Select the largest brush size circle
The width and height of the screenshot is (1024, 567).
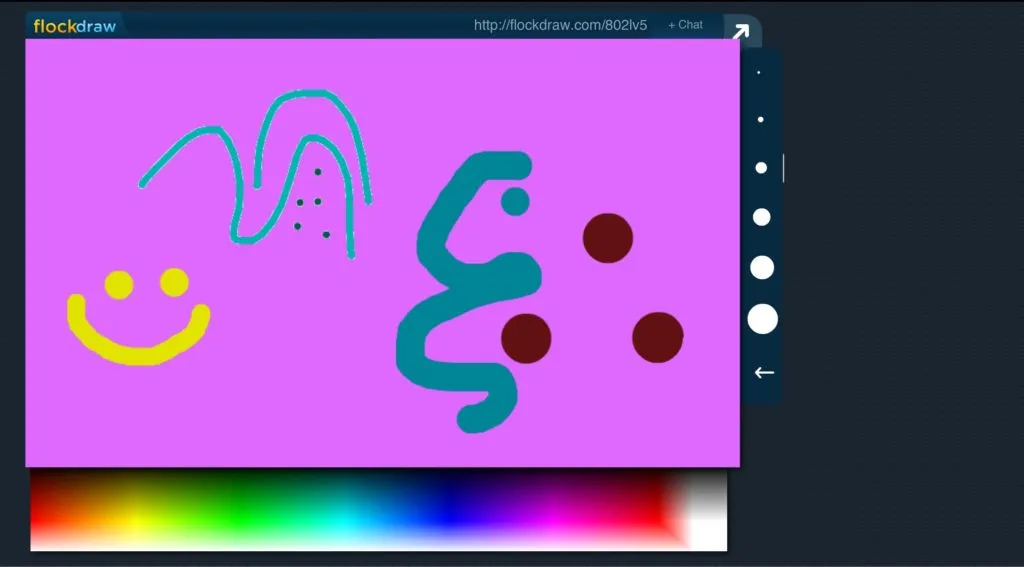coord(762,319)
